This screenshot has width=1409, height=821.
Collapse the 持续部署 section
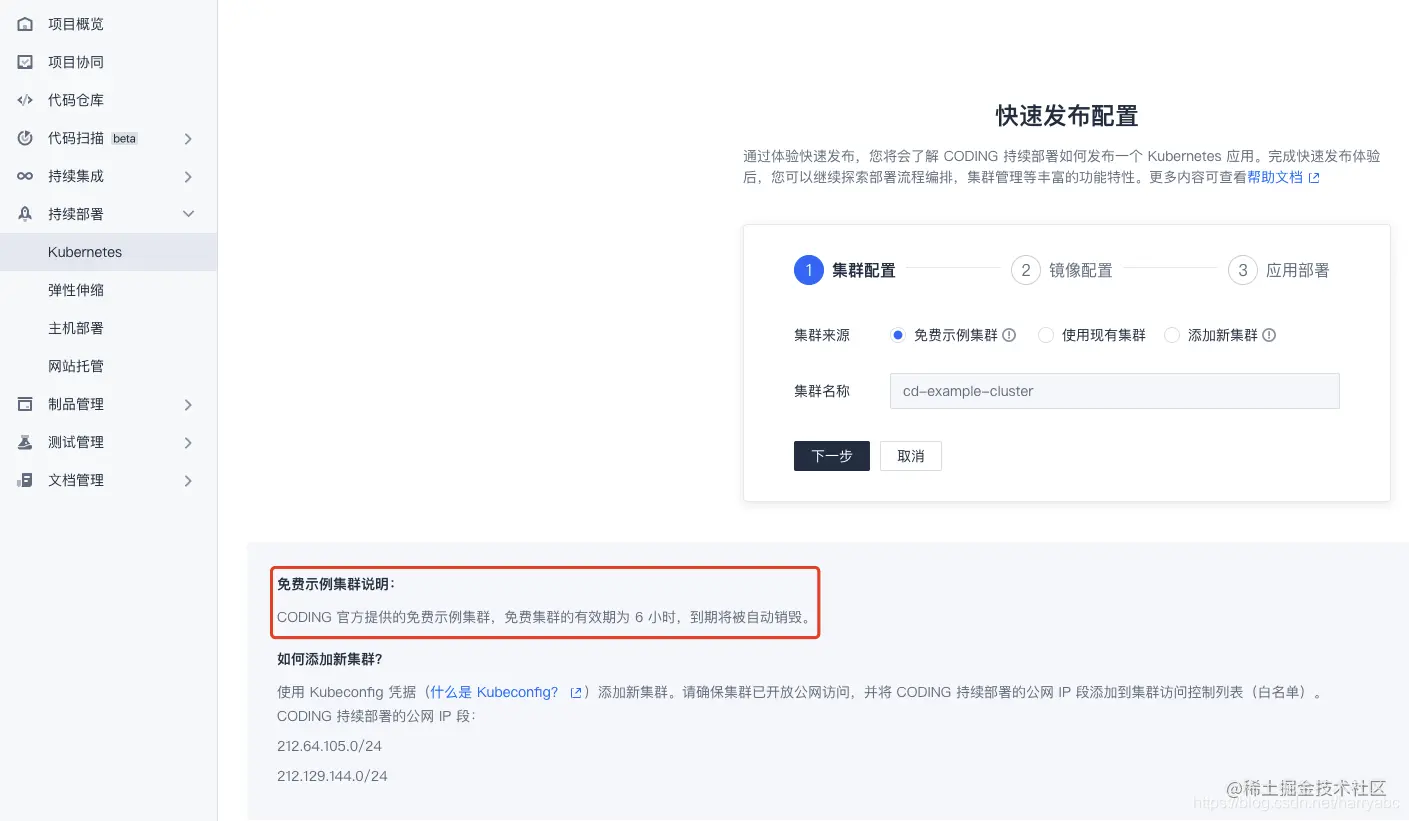188,213
